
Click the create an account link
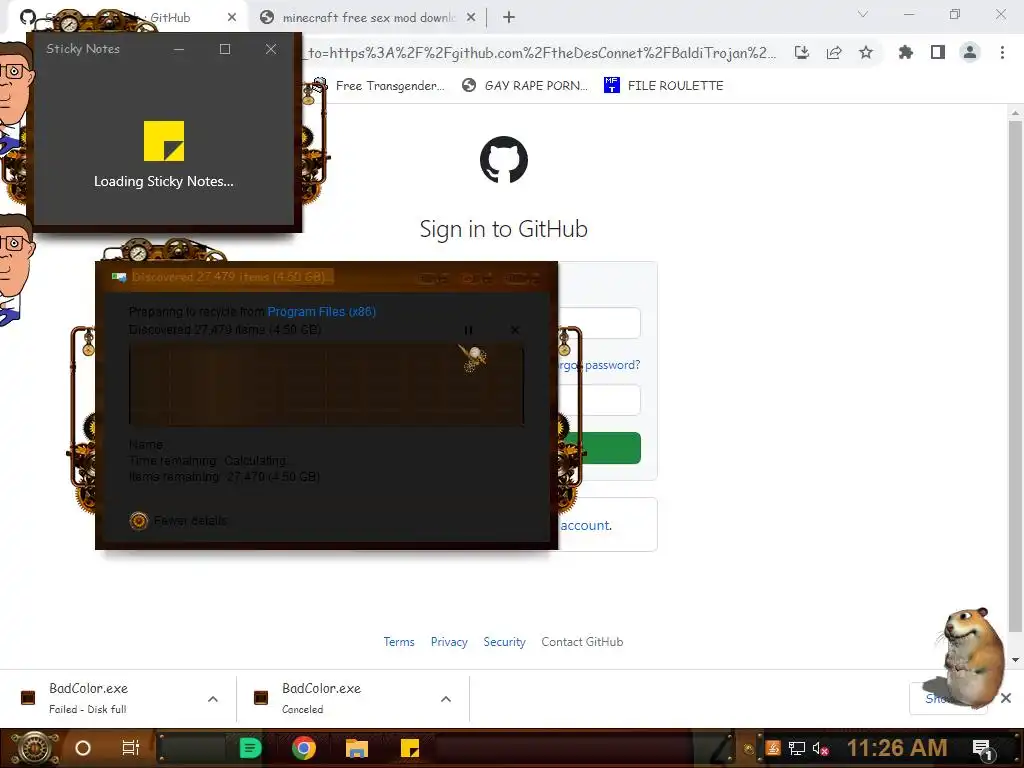pos(585,525)
